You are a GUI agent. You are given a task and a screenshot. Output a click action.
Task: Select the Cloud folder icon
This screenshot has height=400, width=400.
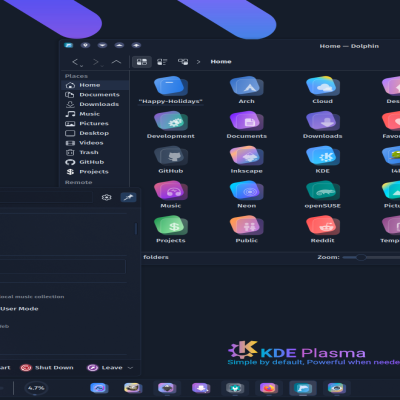(323, 86)
